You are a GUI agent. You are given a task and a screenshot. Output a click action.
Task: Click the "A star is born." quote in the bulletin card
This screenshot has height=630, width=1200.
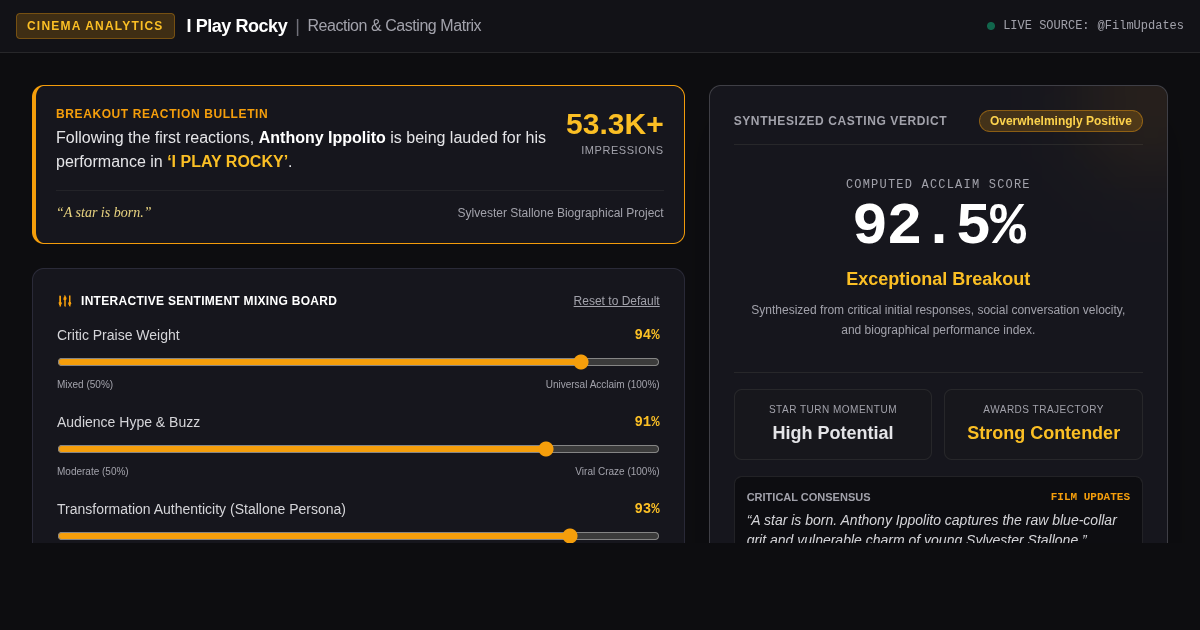104,213
